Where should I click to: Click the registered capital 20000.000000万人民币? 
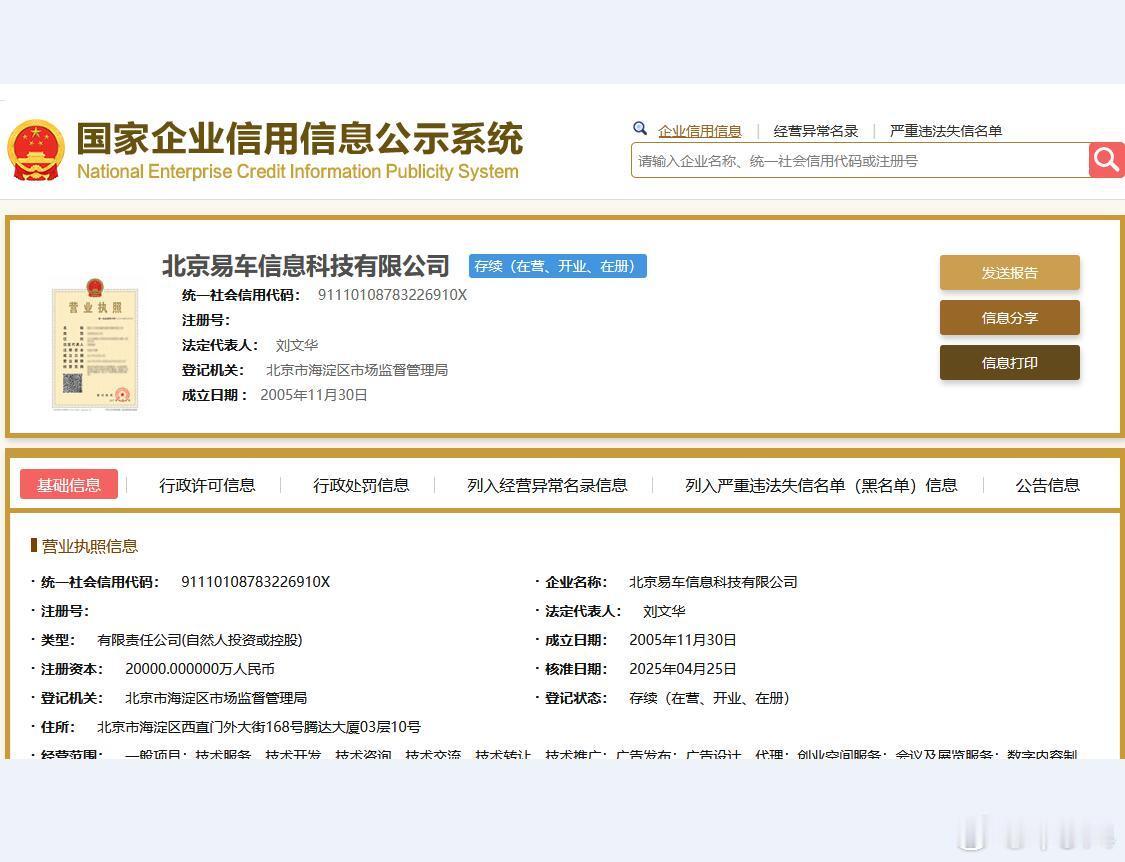200,669
